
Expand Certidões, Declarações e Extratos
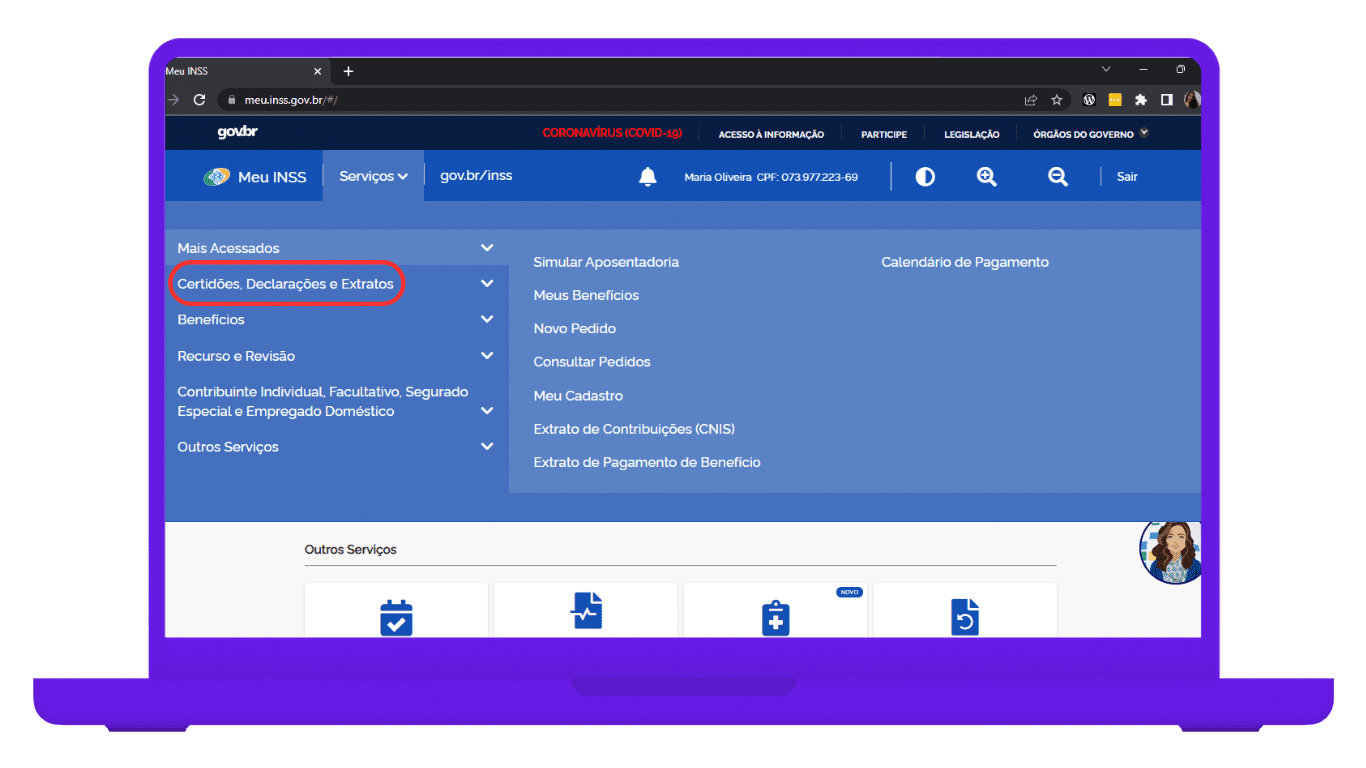(x=286, y=284)
